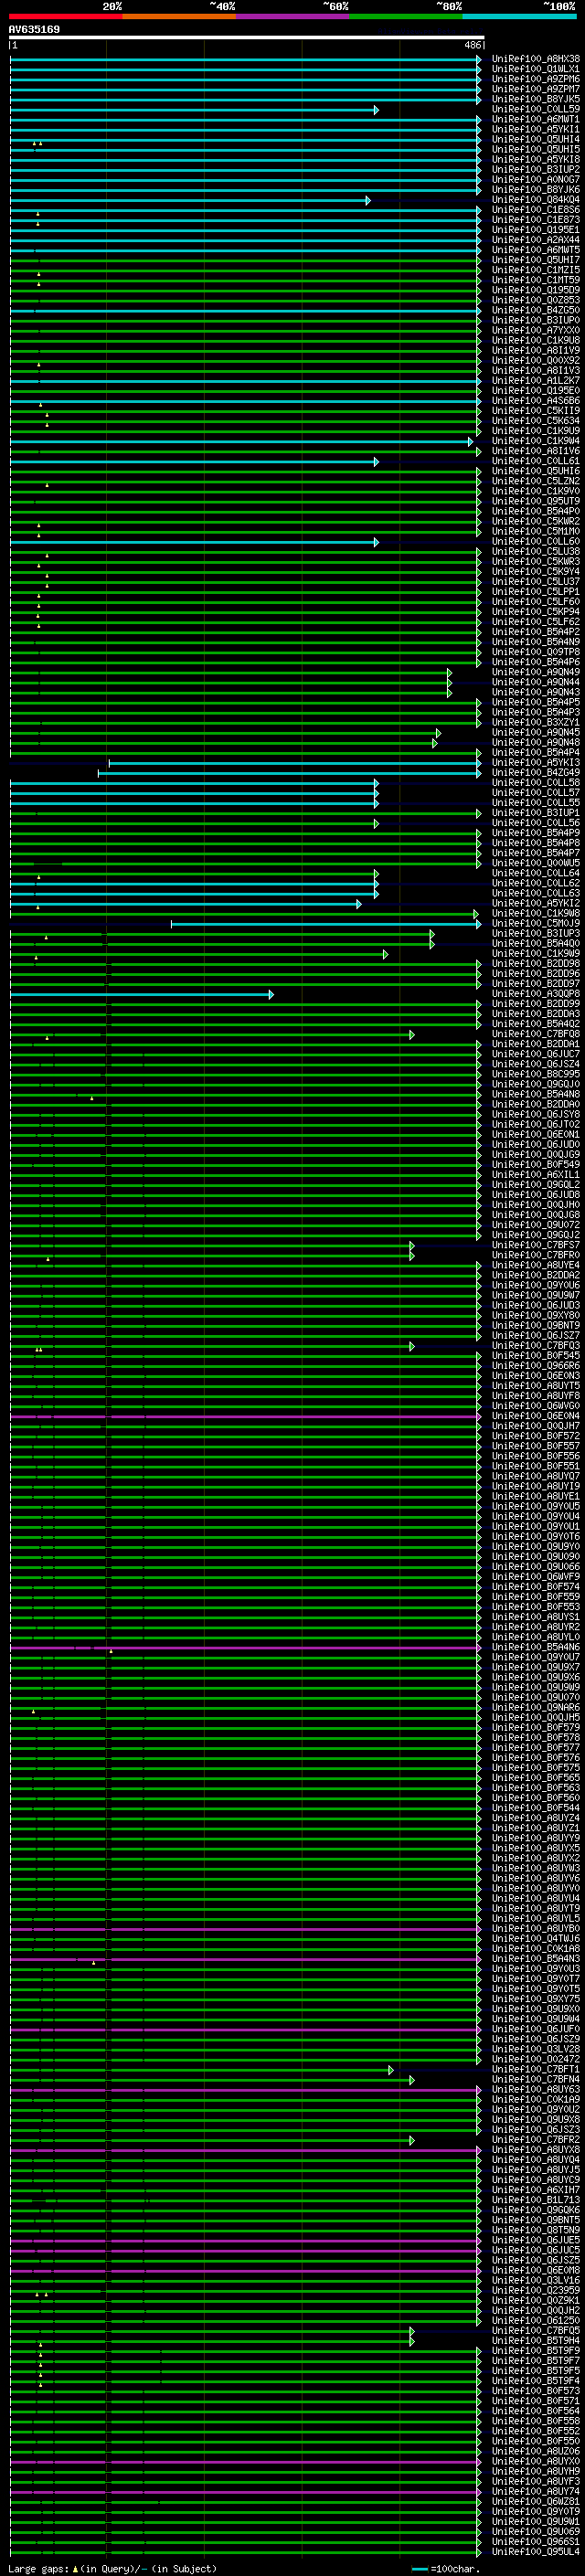Screen dimensions: 585x2576
Task: Click end arrowhead of UniRef100_C0LL58 alignment
Action: (x=376, y=783)
